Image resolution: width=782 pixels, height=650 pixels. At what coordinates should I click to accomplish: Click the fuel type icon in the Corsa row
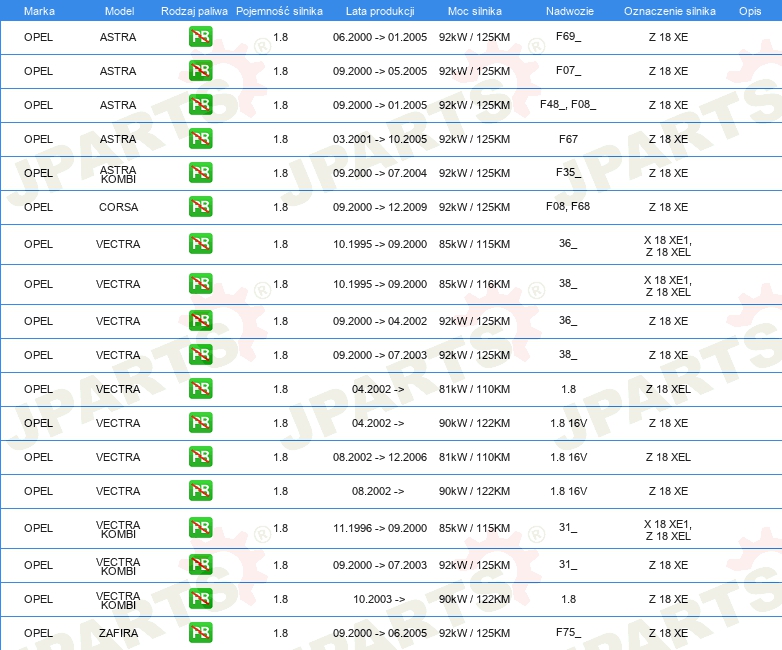[200, 207]
